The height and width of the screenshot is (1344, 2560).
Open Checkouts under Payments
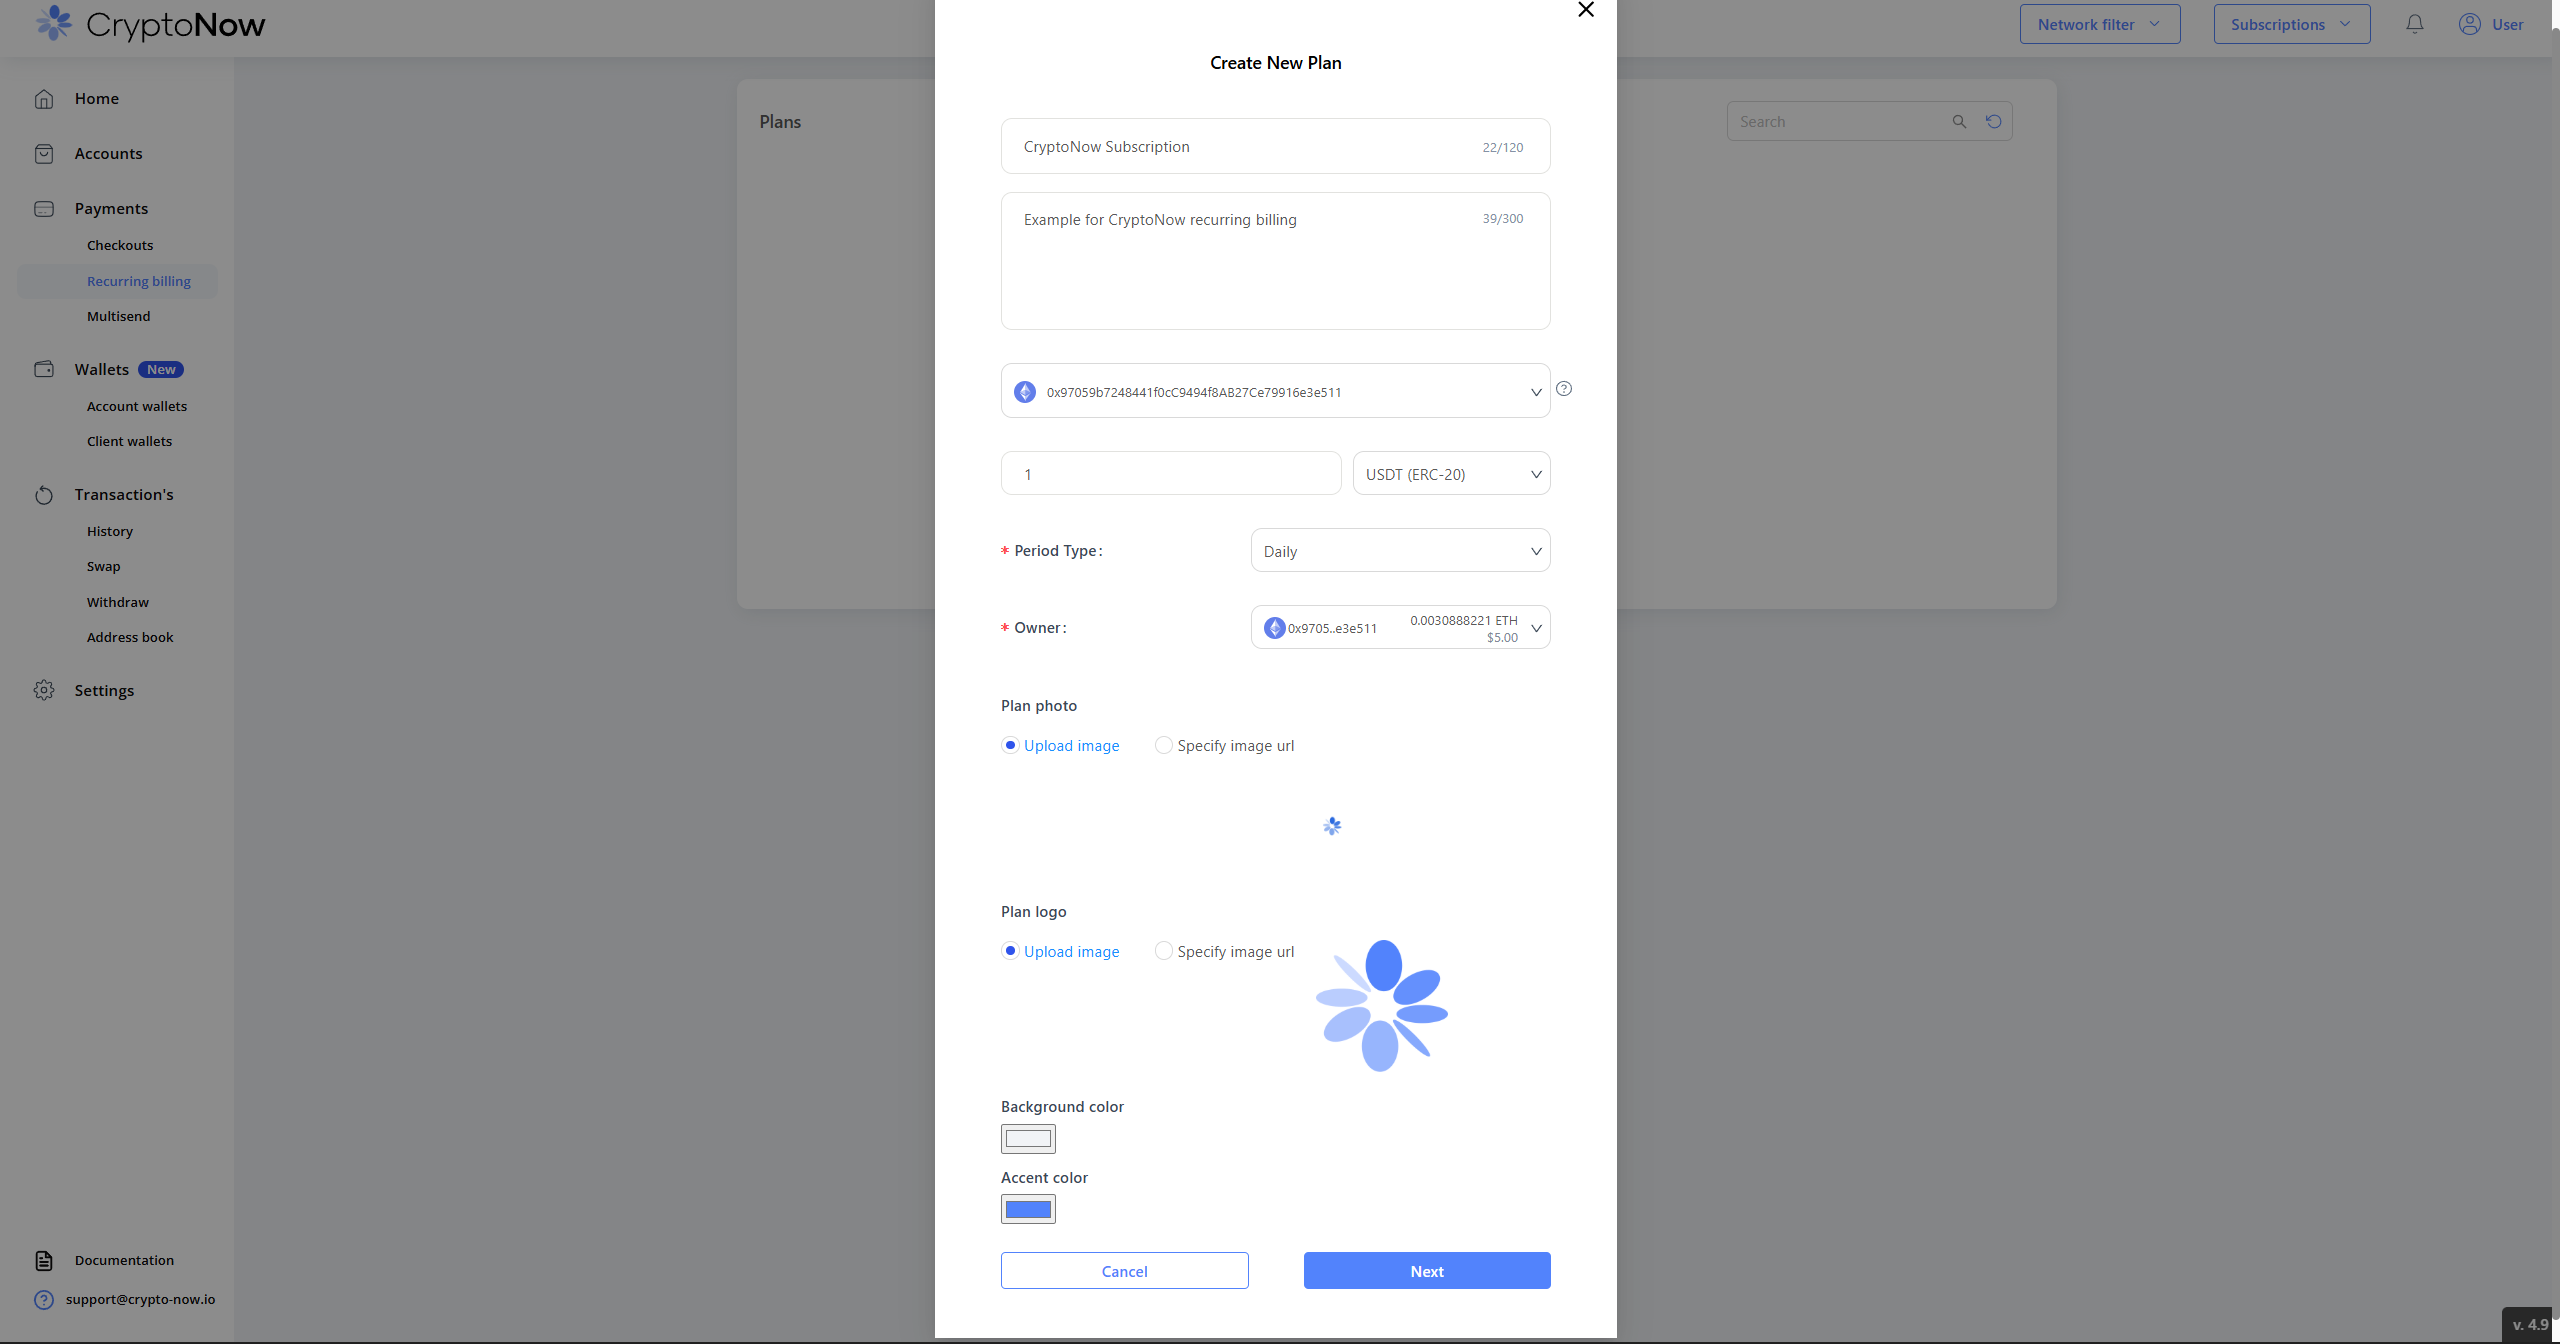(x=120, y=246)
